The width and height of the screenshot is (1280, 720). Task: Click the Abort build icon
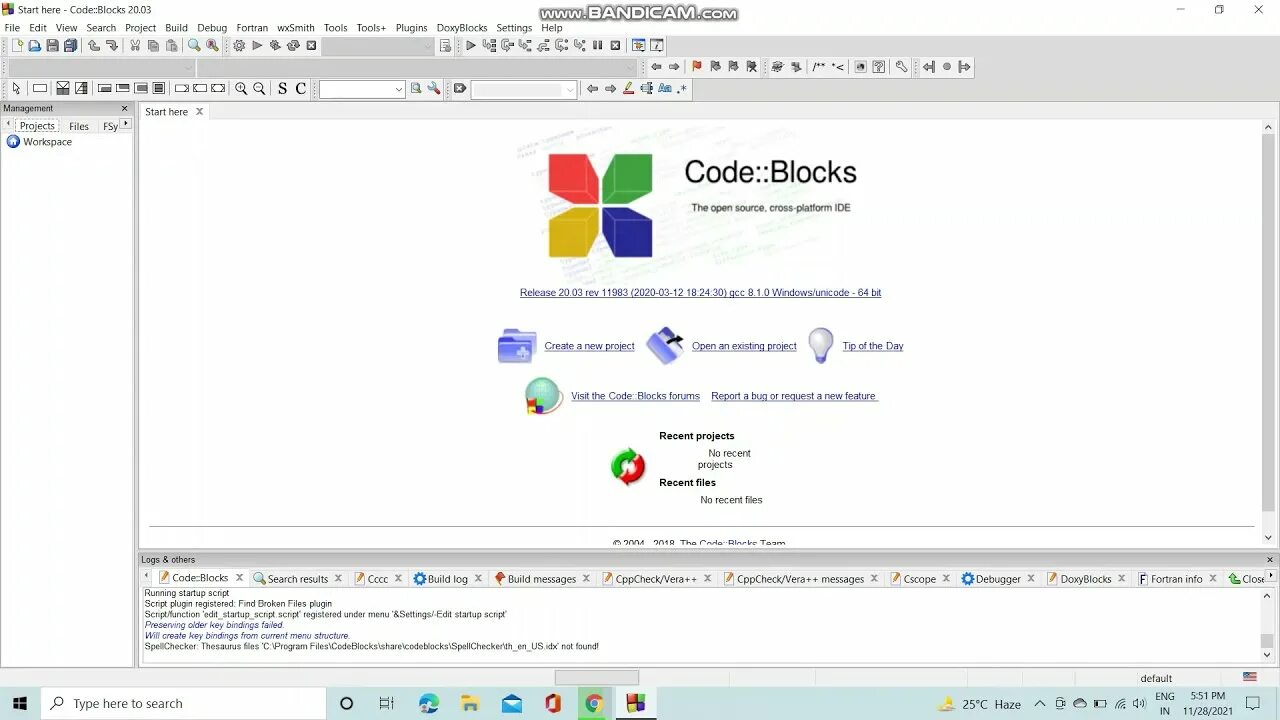click(x=311, y=45)
